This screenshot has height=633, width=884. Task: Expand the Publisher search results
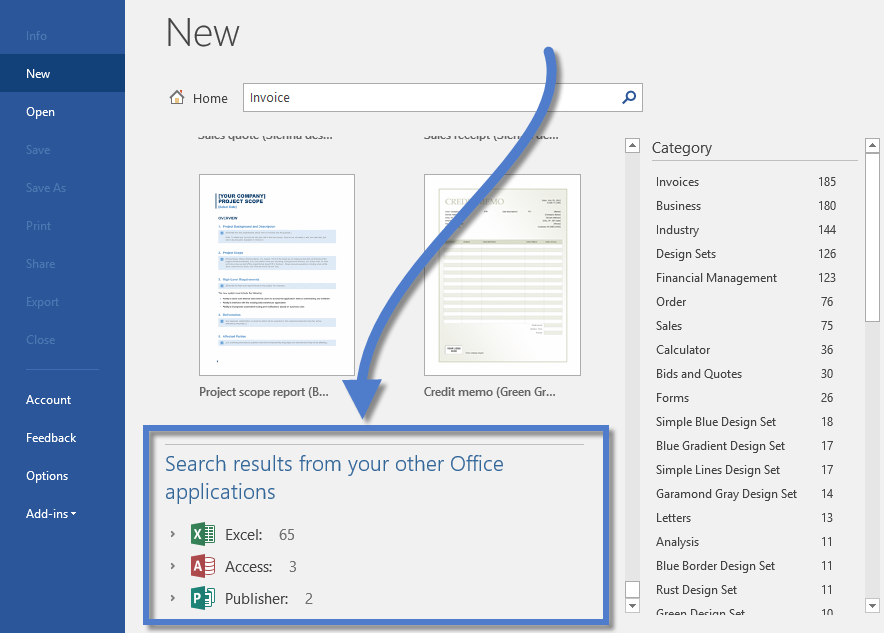pos(173,599)
